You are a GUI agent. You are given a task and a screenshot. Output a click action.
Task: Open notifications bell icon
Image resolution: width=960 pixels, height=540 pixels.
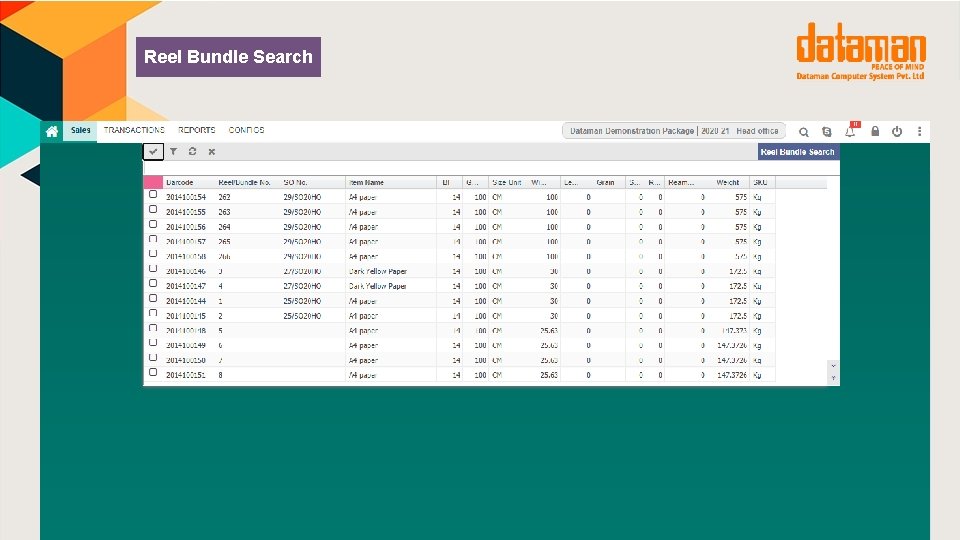[x=850, y=131]
